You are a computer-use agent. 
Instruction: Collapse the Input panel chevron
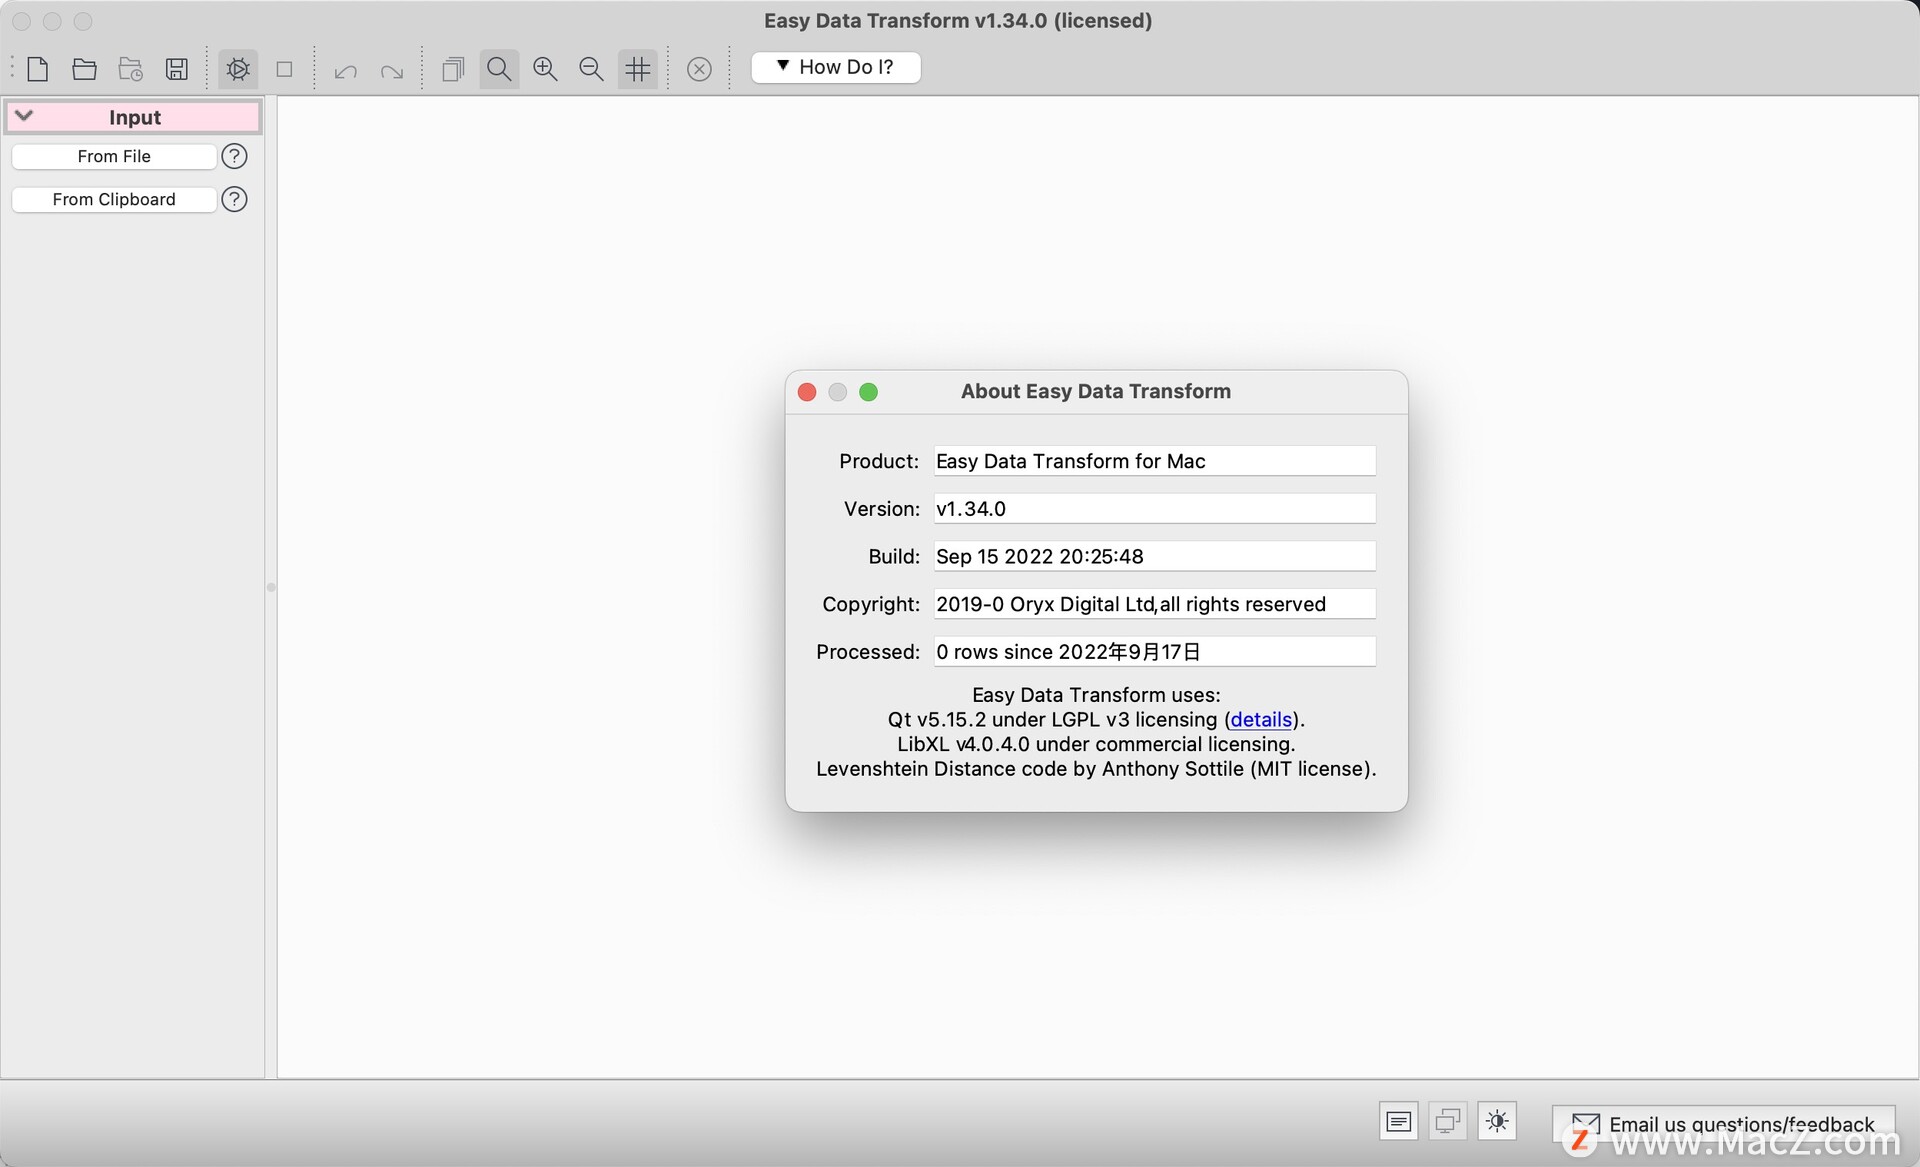point(25,116)
